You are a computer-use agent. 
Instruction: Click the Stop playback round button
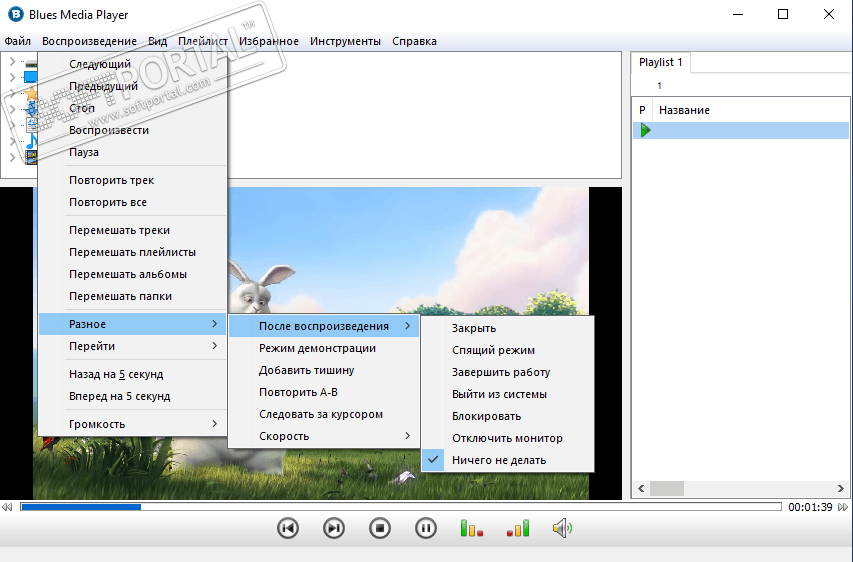[380, 528]
